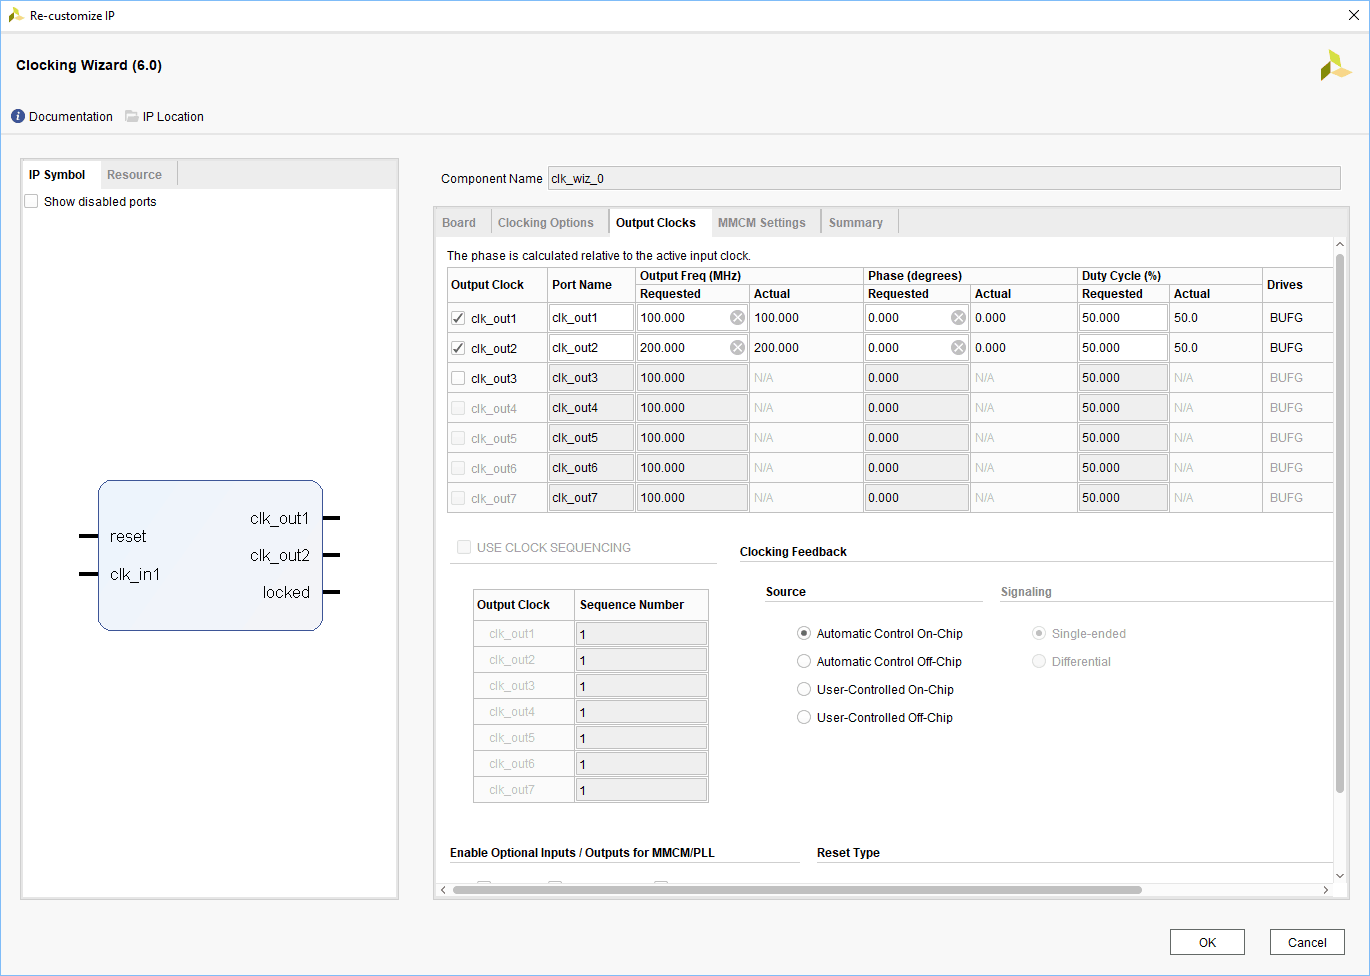Switch to the MMCM Settings tab

point(761,223)
